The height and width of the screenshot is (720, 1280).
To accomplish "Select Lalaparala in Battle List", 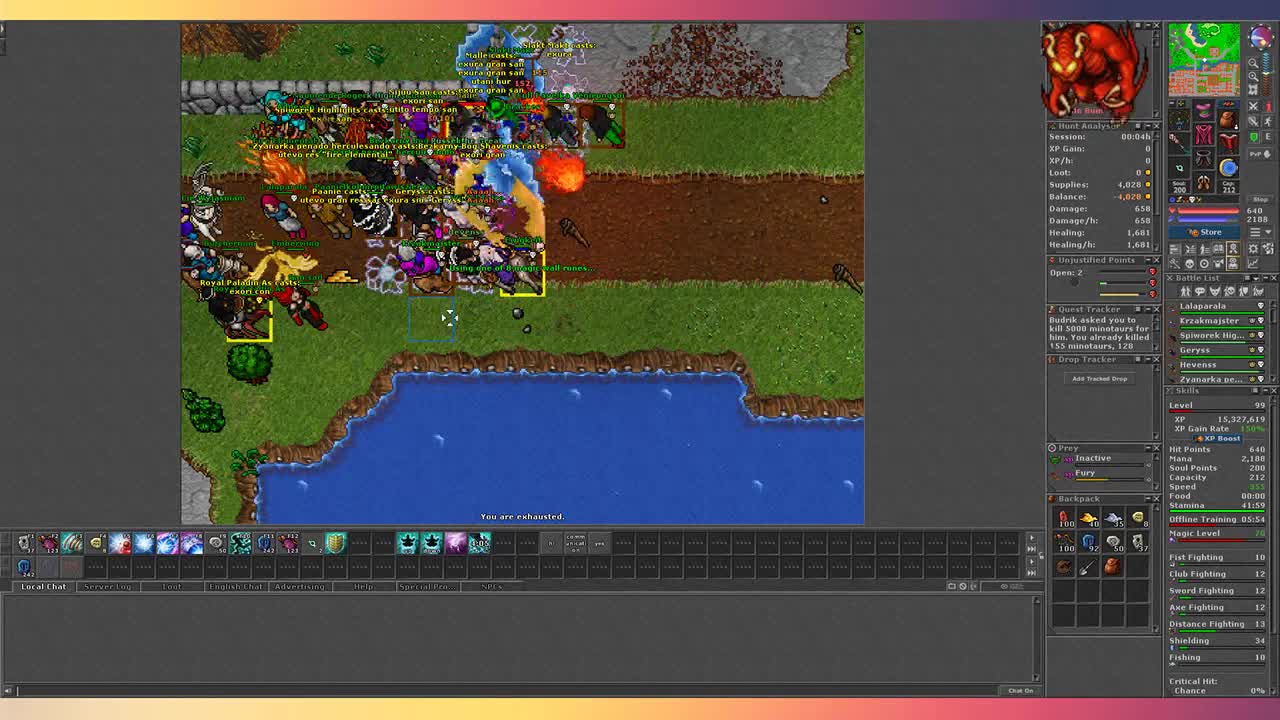I will pyautogui.click(x=1218, y=309).
